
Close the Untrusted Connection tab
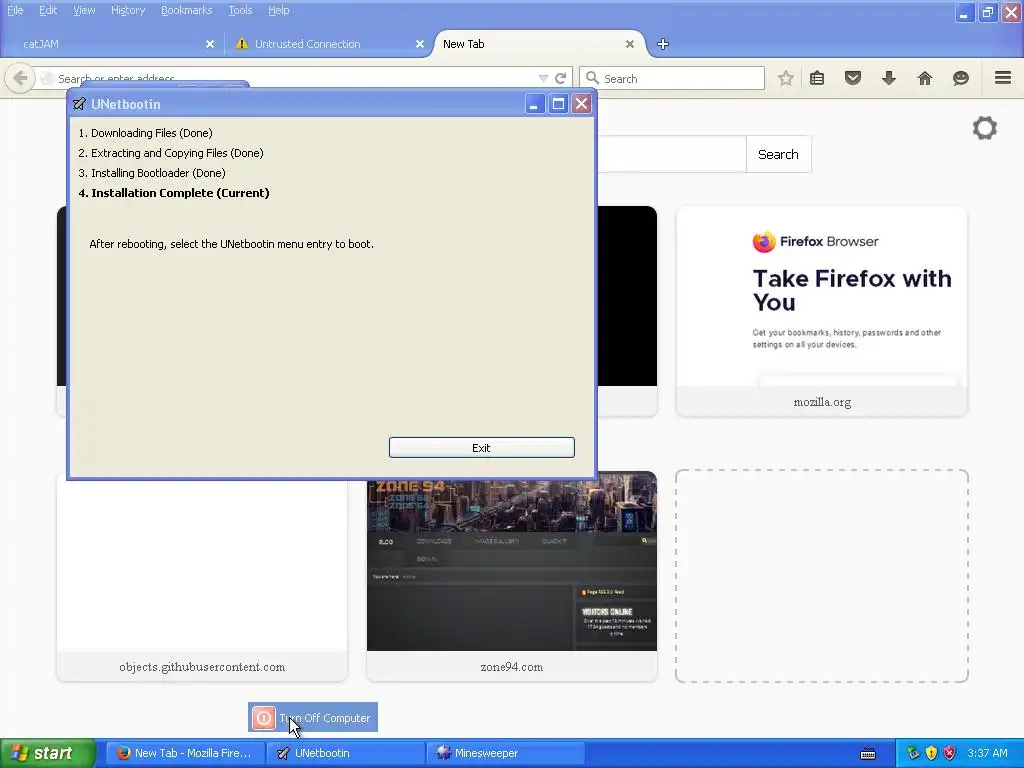point(420,44)
